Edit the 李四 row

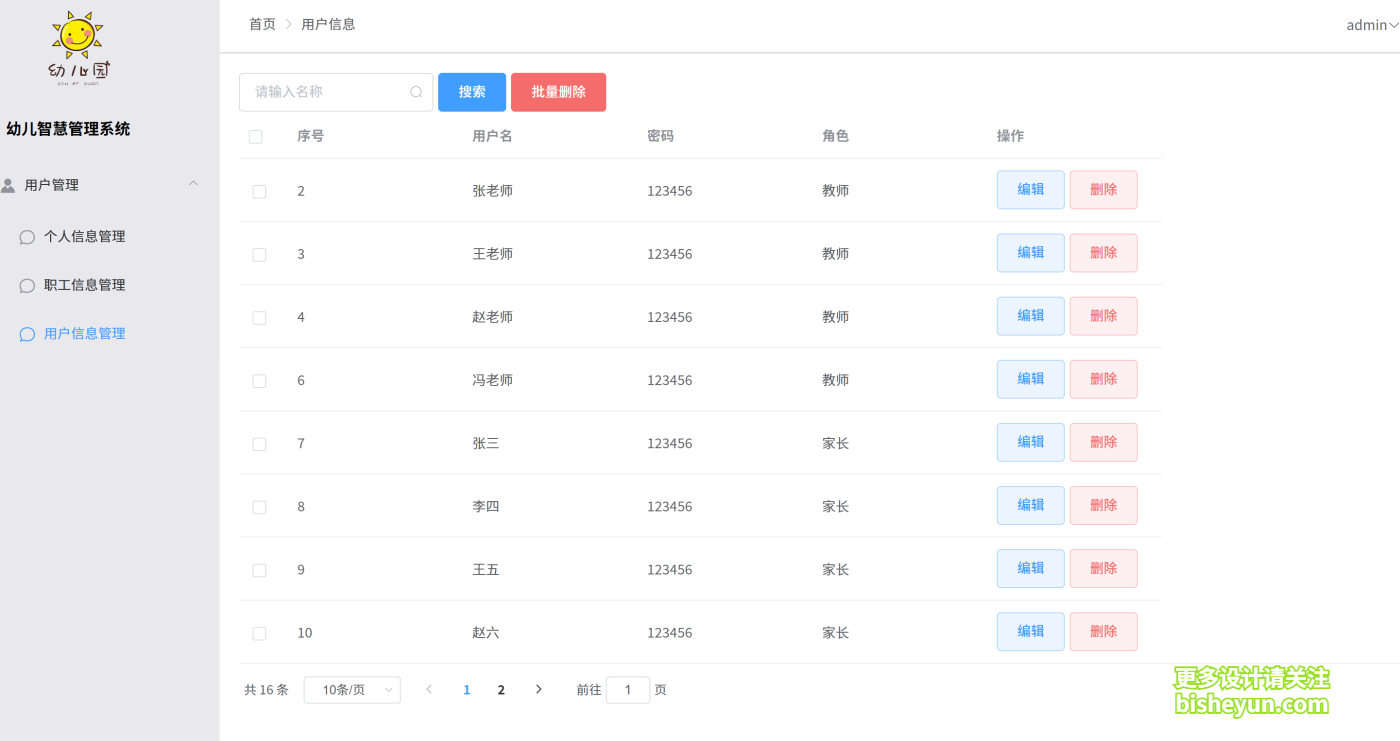tap(1031, 505)
